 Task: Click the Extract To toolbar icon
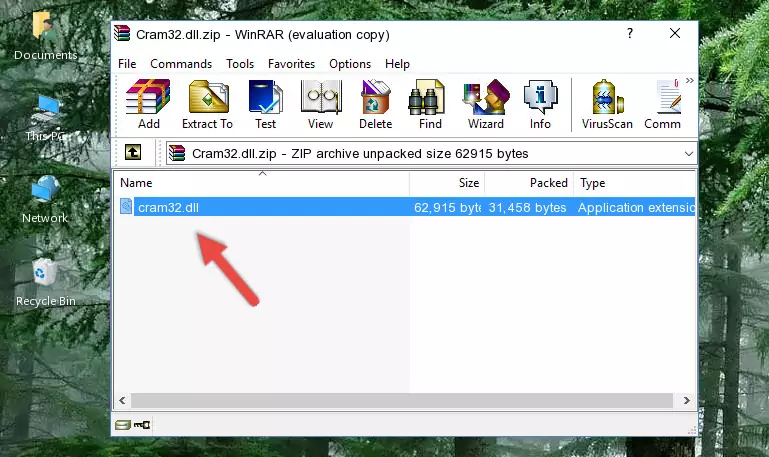[208, 97]
